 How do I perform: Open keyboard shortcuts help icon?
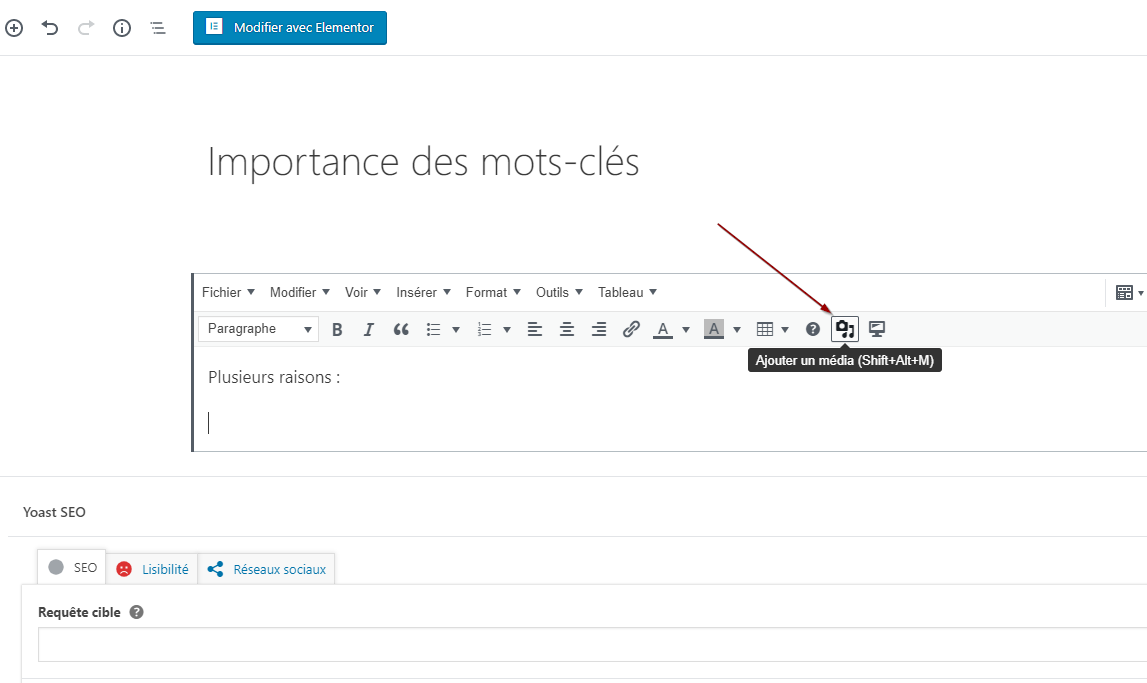[x=813, y=329]
